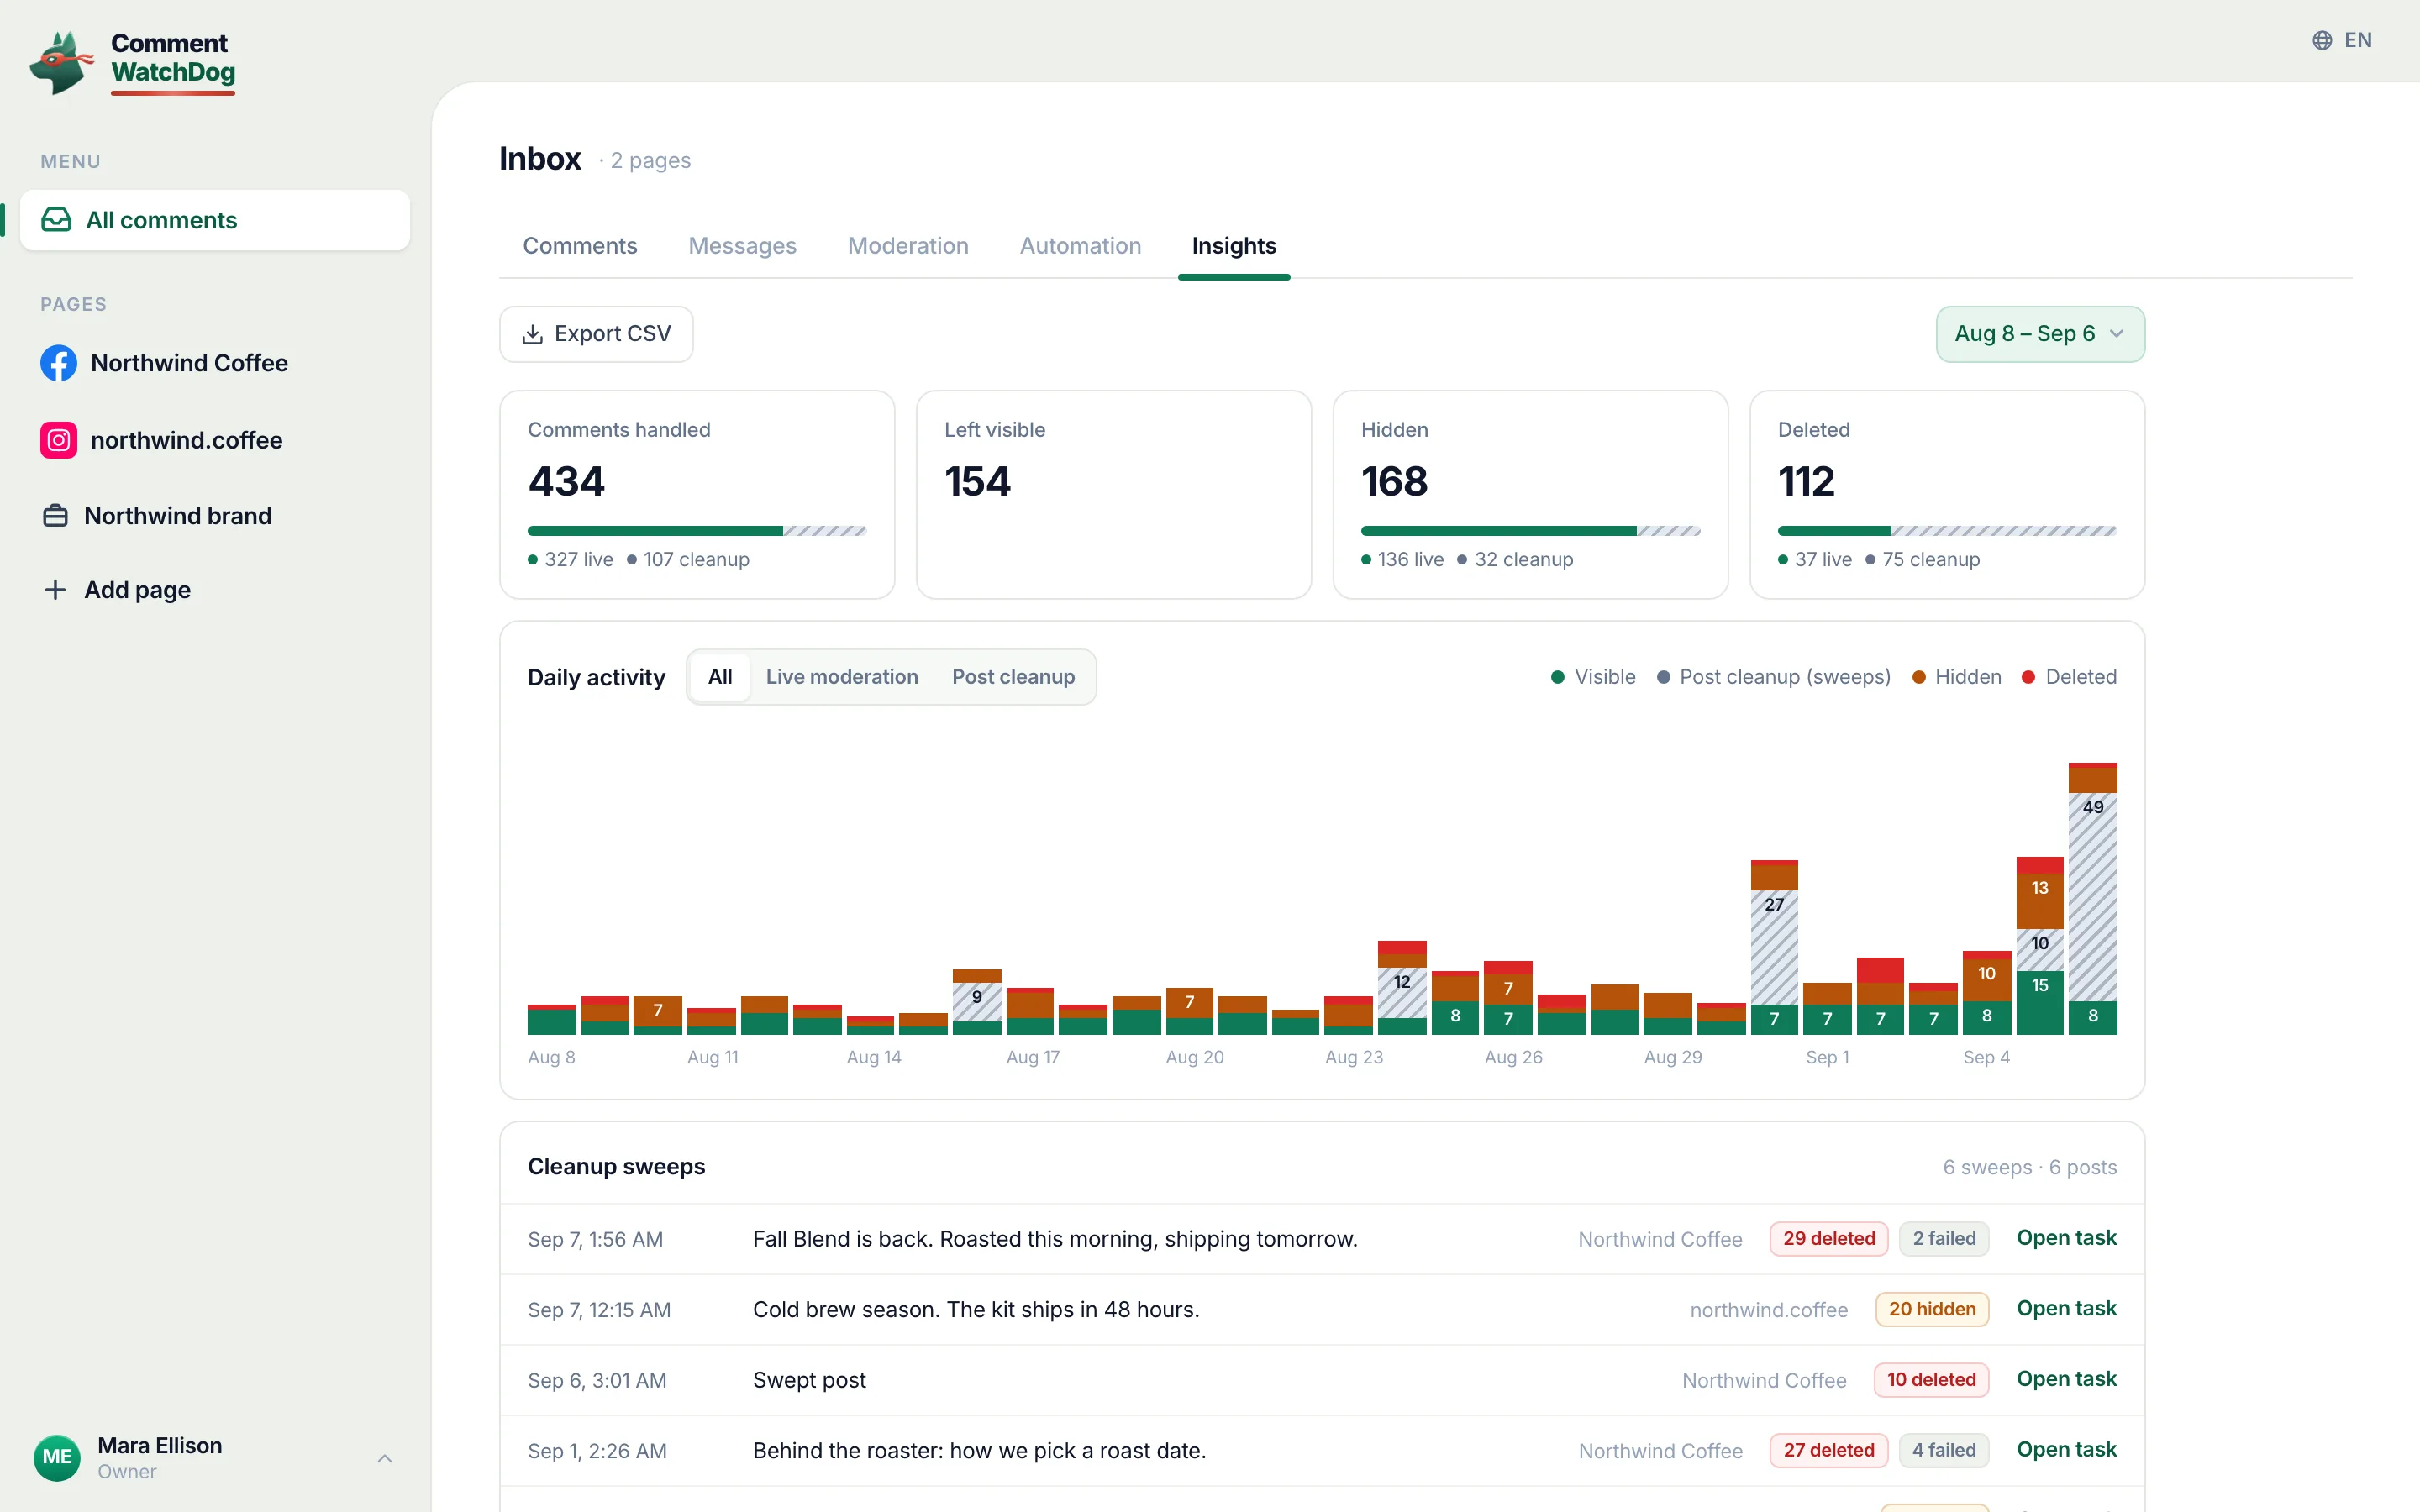The image size is (2420, 1512).
Task: Click the Comments handled progress bar
Action: tap(697, 531)
